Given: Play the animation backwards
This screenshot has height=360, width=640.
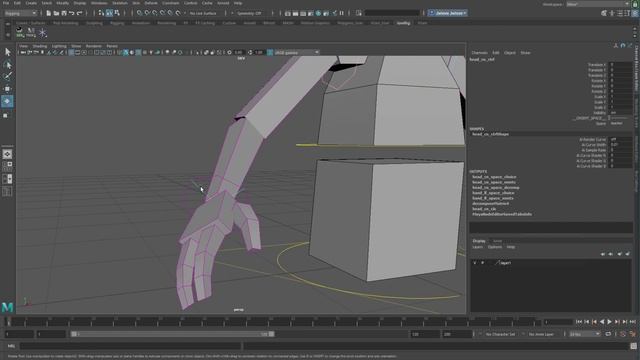Looking at the screenshot, I should [x=602, y=322].
